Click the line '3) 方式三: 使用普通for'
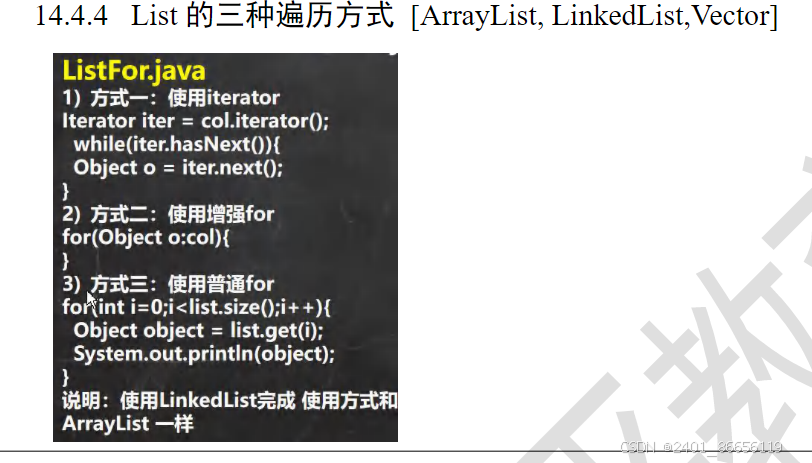812x463 pixels. point(168,284)
